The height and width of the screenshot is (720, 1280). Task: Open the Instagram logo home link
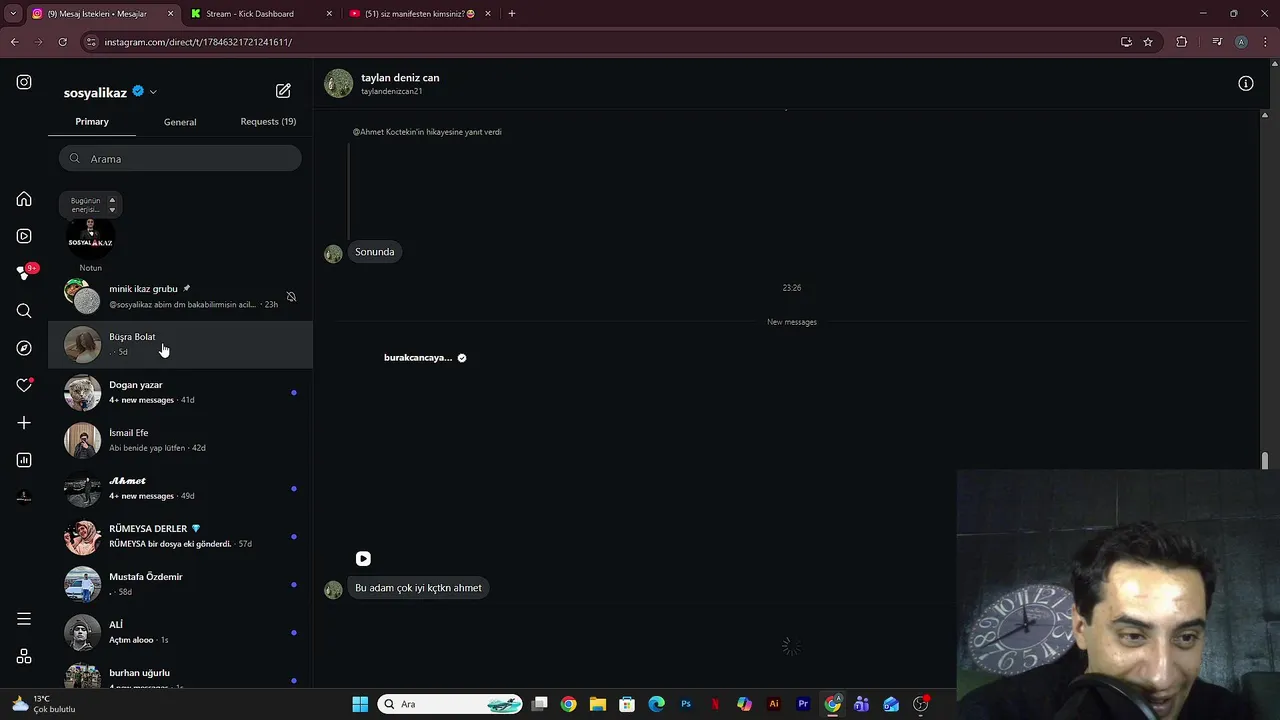(x=24, y=82)
